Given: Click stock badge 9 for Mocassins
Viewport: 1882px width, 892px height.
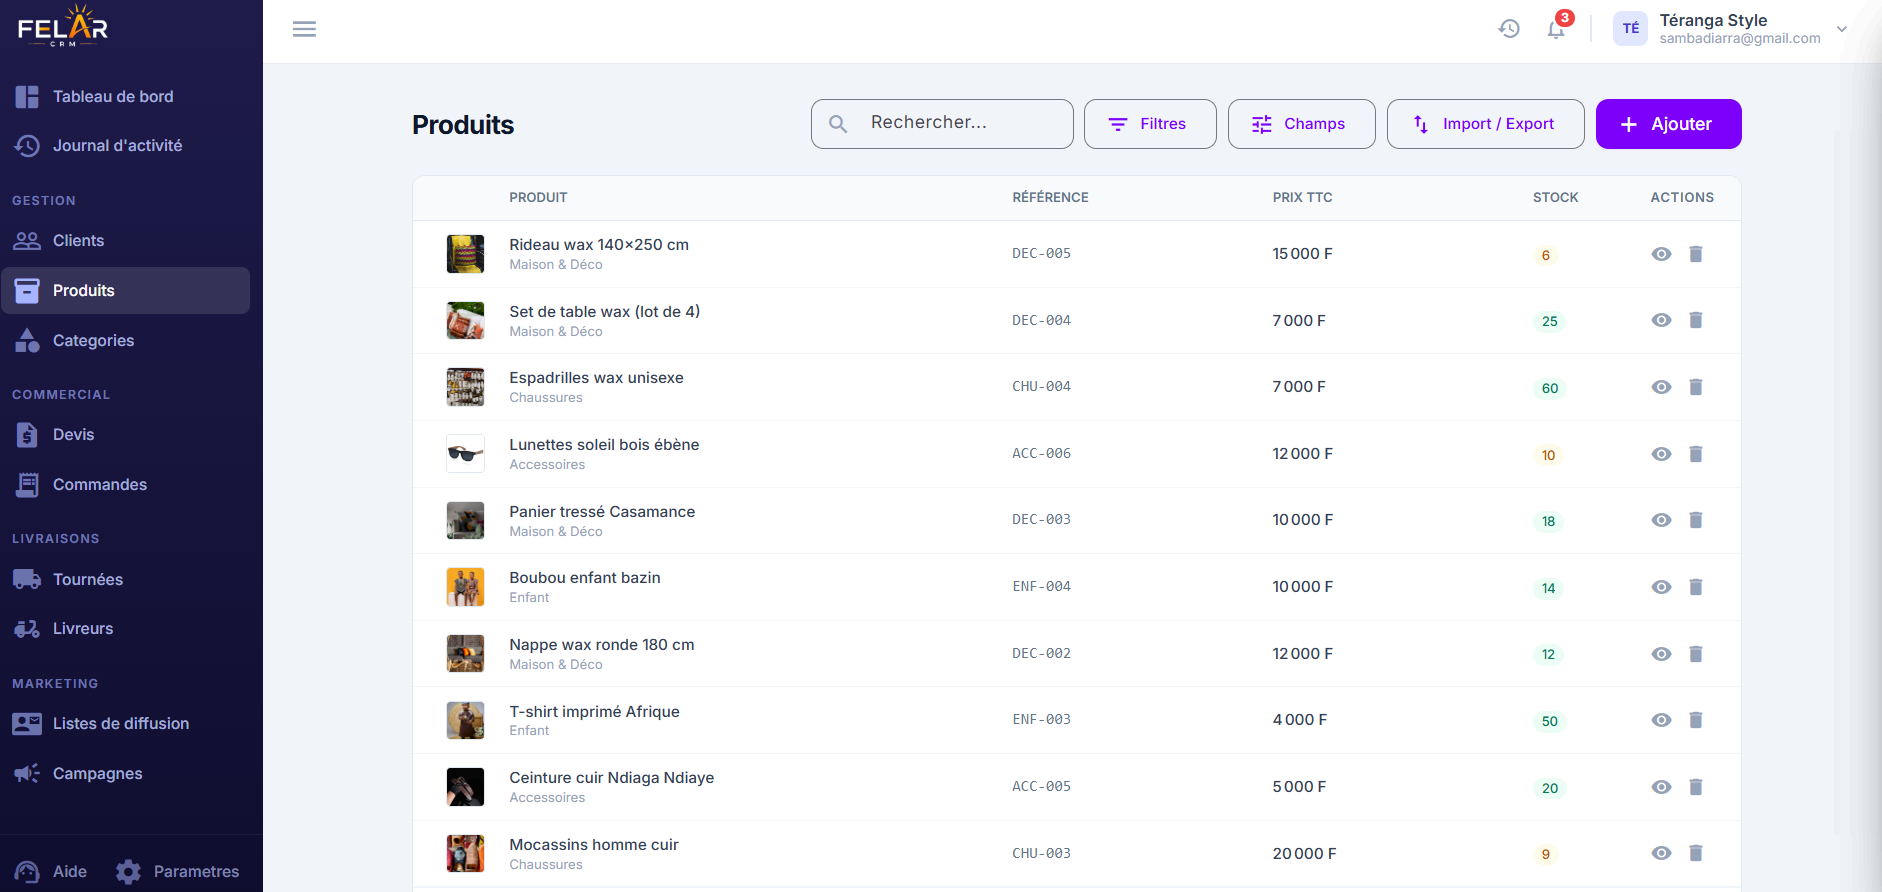Looking at the screenshot, I should (x=1546, y=854).
